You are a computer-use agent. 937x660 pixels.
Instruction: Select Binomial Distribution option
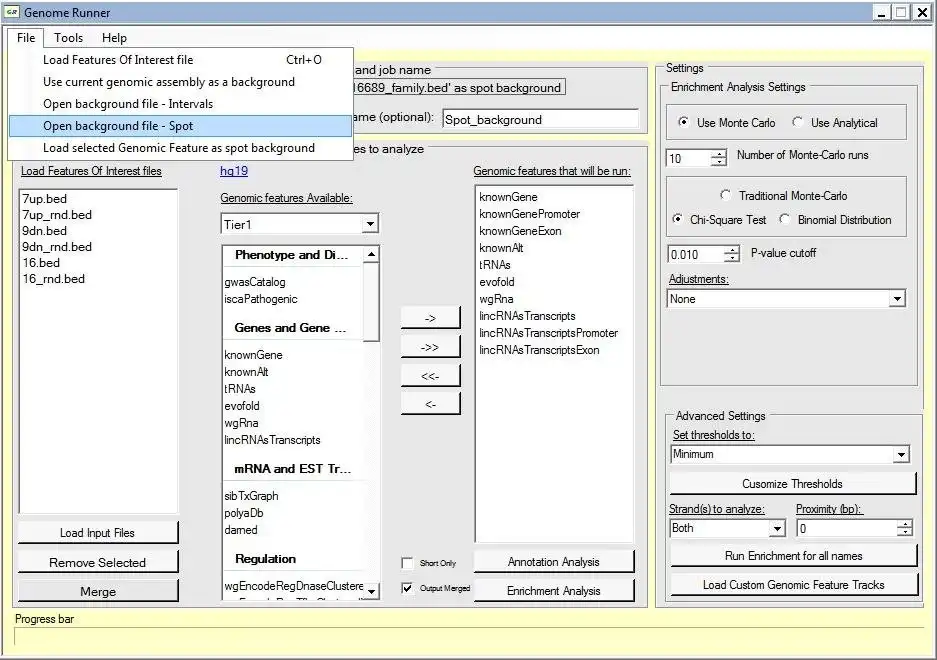(785, 219)
